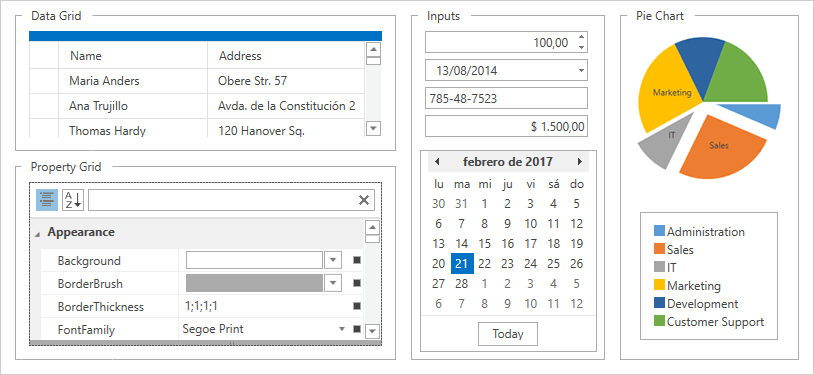Click the Sales pie slice

click(x=722, y=146)
